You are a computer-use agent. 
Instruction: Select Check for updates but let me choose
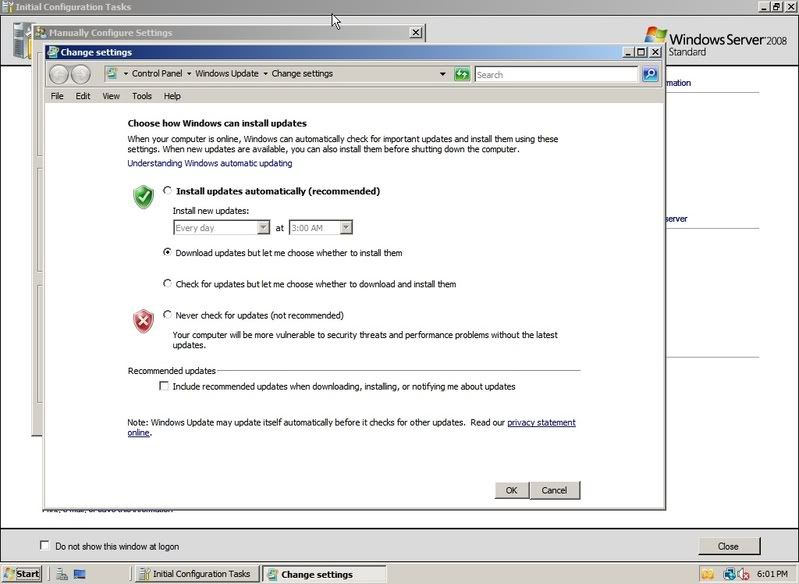(167, 283)
